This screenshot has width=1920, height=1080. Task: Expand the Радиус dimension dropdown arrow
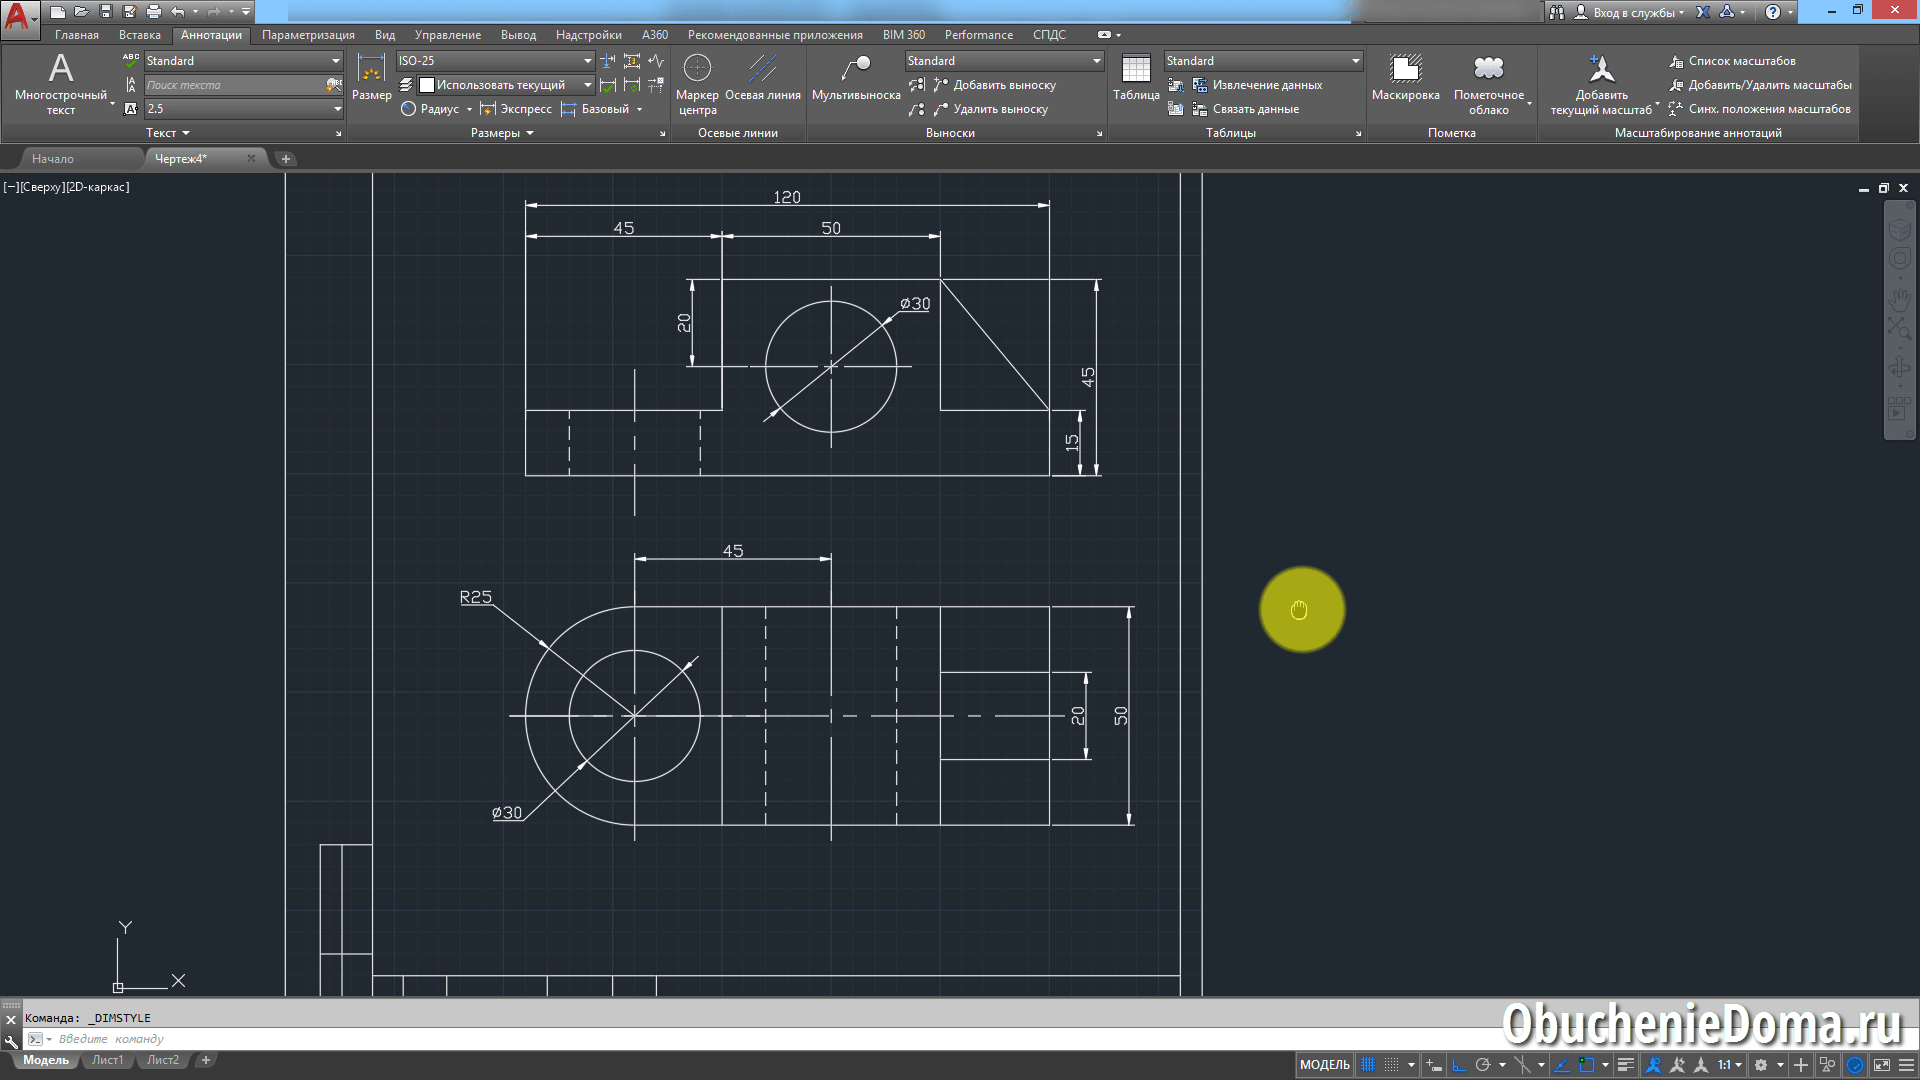[470, 109]
